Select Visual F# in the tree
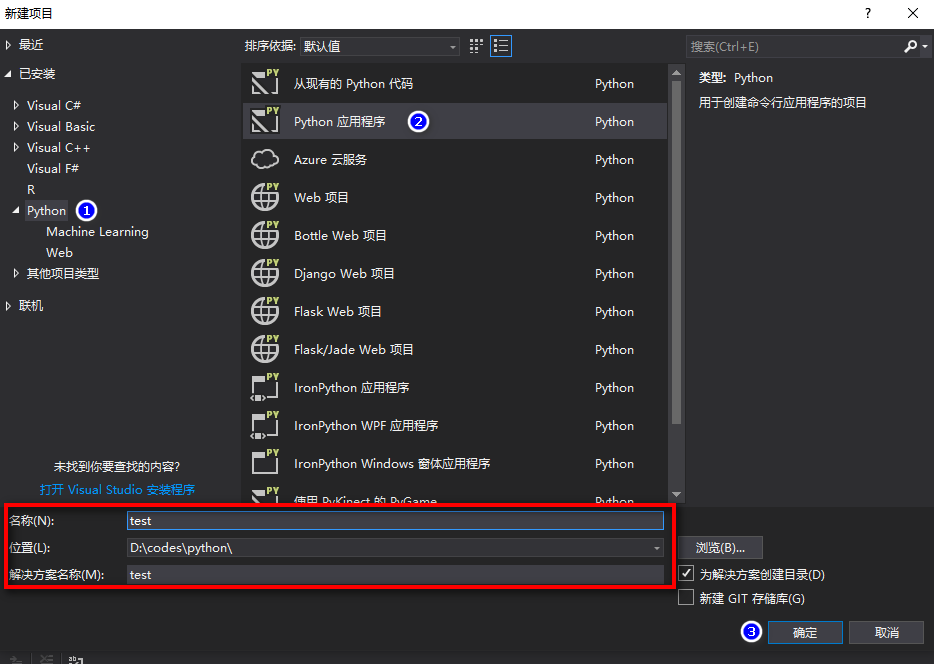The width and height of the screenshot is (934, 664). click(x=53, y=169)
